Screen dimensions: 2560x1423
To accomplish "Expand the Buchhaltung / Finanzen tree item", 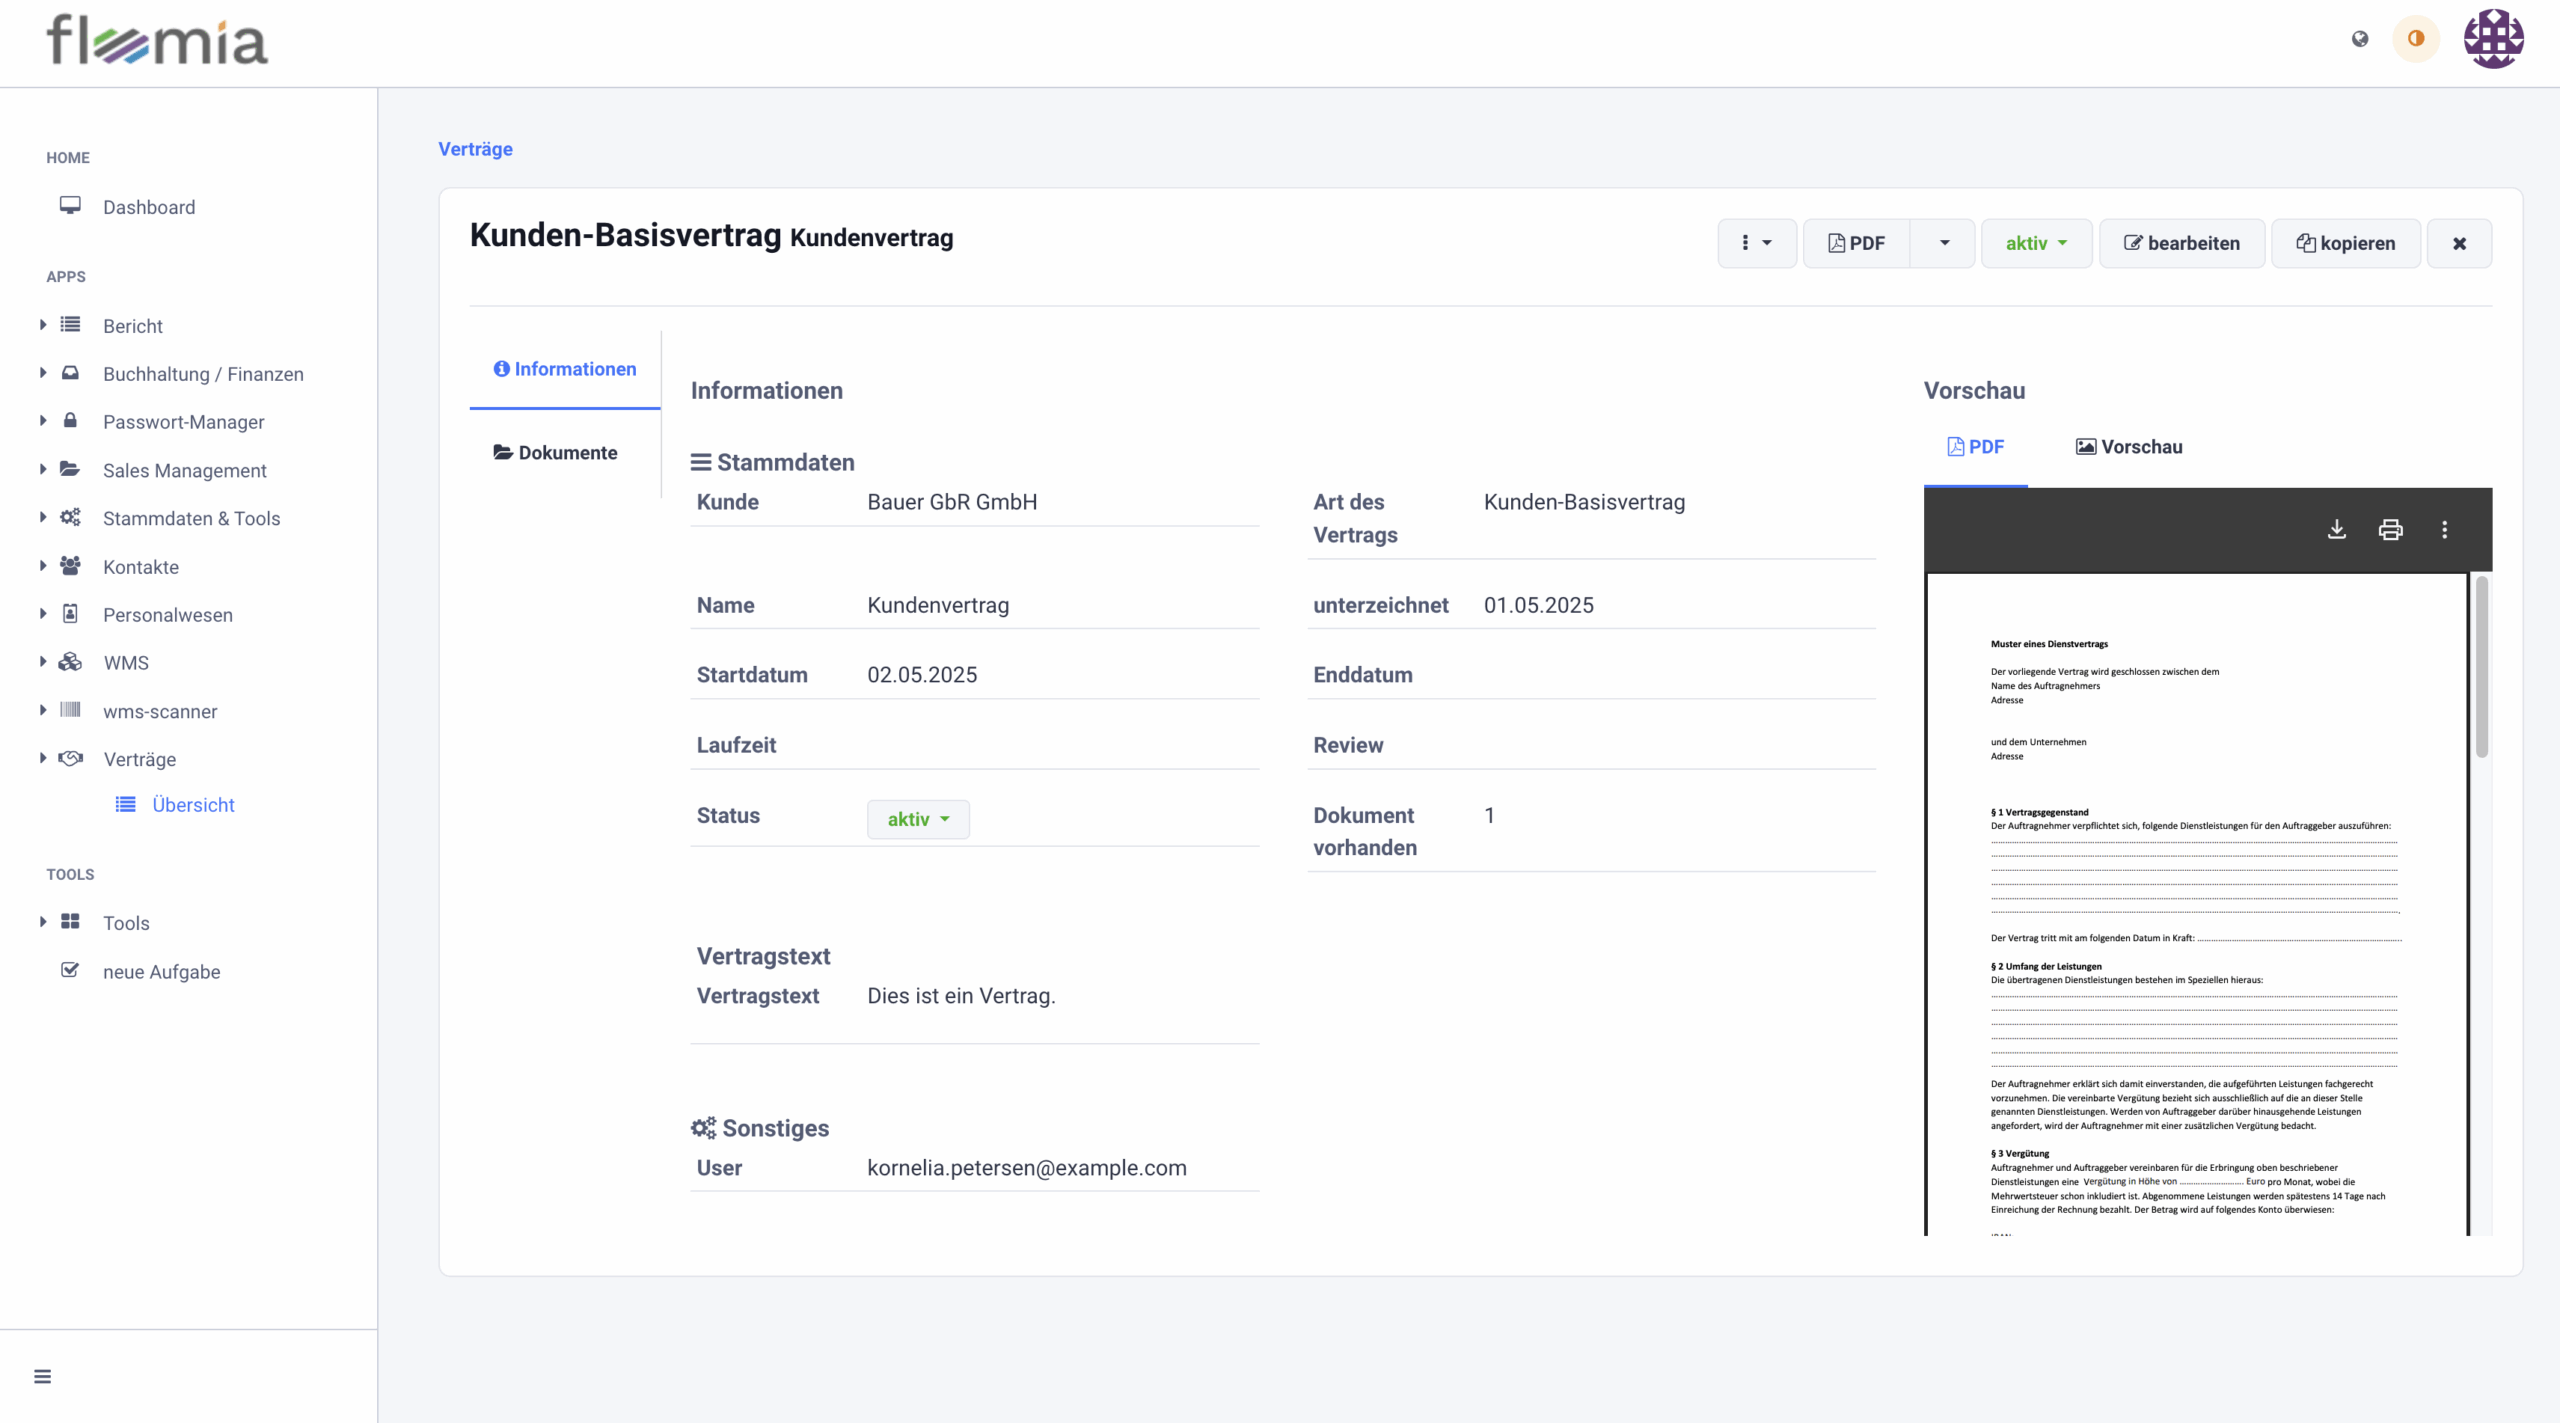I will (x=202, y=374).
